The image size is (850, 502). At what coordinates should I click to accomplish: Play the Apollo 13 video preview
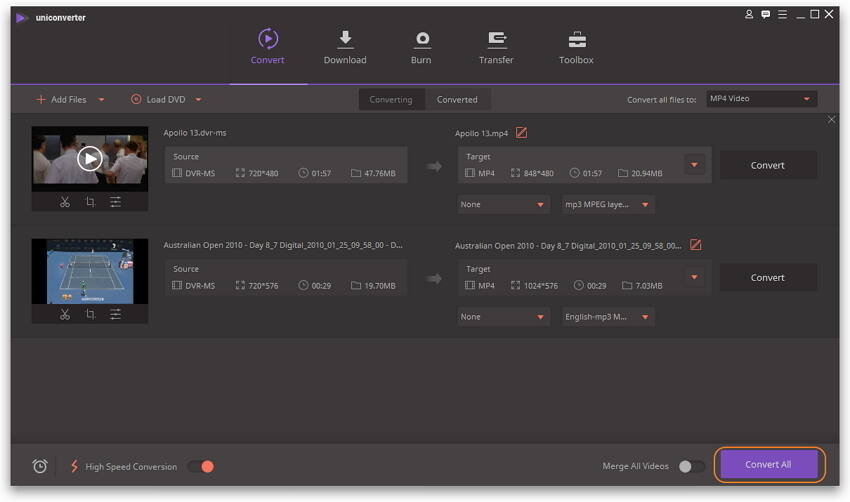click(x=89, y=159)
